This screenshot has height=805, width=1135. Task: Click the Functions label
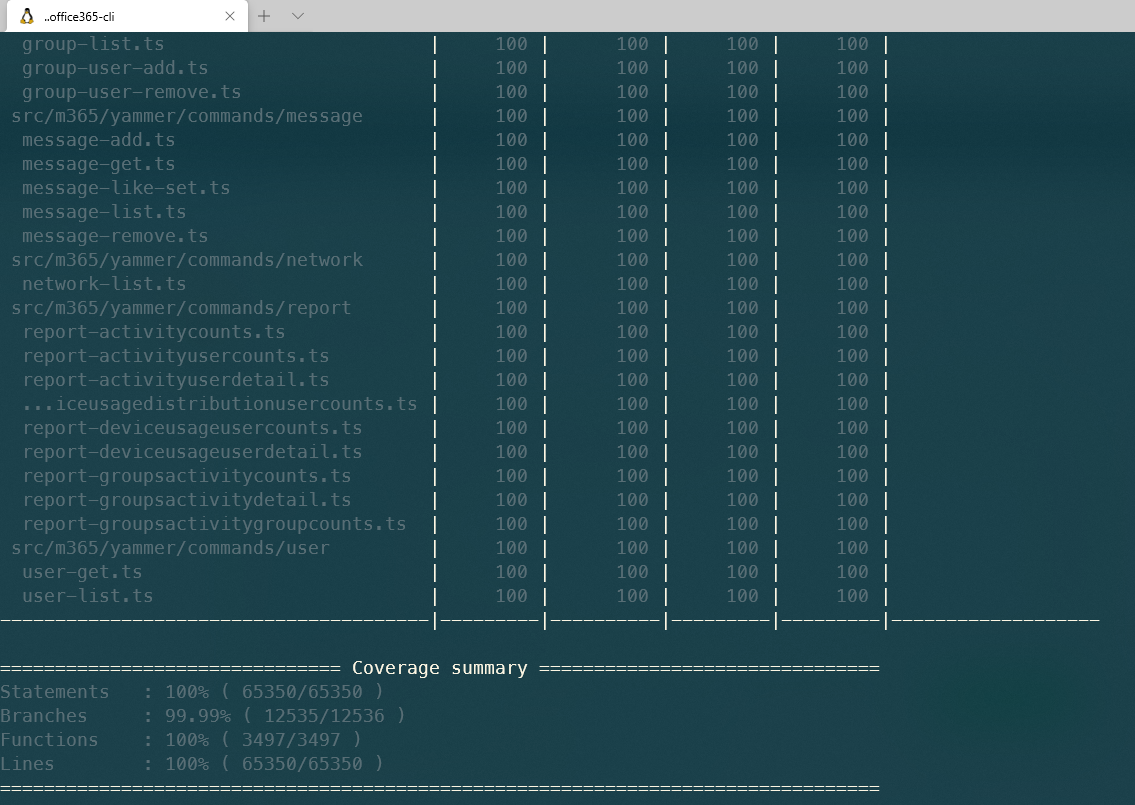[x=49, y=740]
